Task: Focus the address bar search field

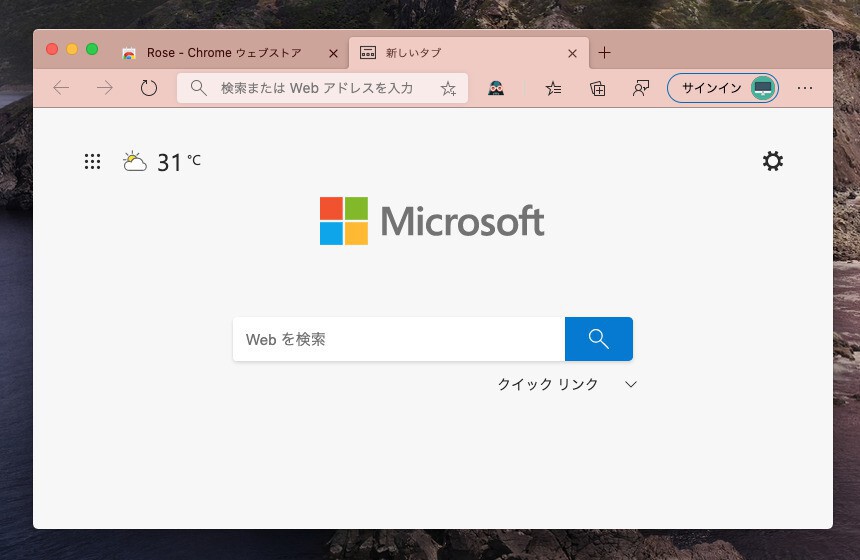Action: [x=322, y=88]
